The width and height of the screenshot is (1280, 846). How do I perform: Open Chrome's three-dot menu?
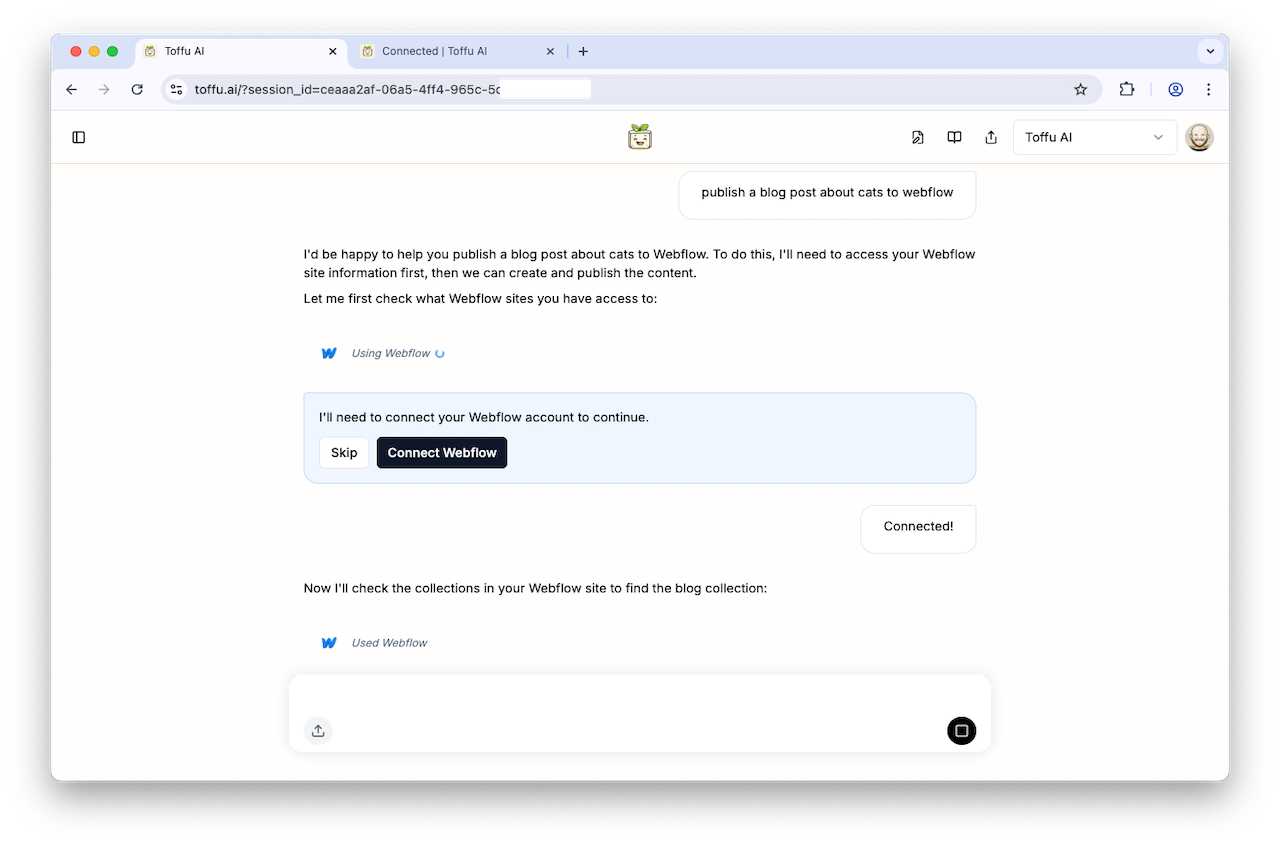[1209, 89]
